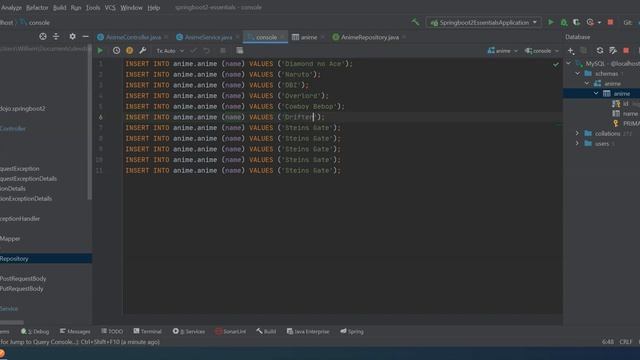Click the red stop icon in Database panel
The image size is (640, 360).
tap(626, 51)
